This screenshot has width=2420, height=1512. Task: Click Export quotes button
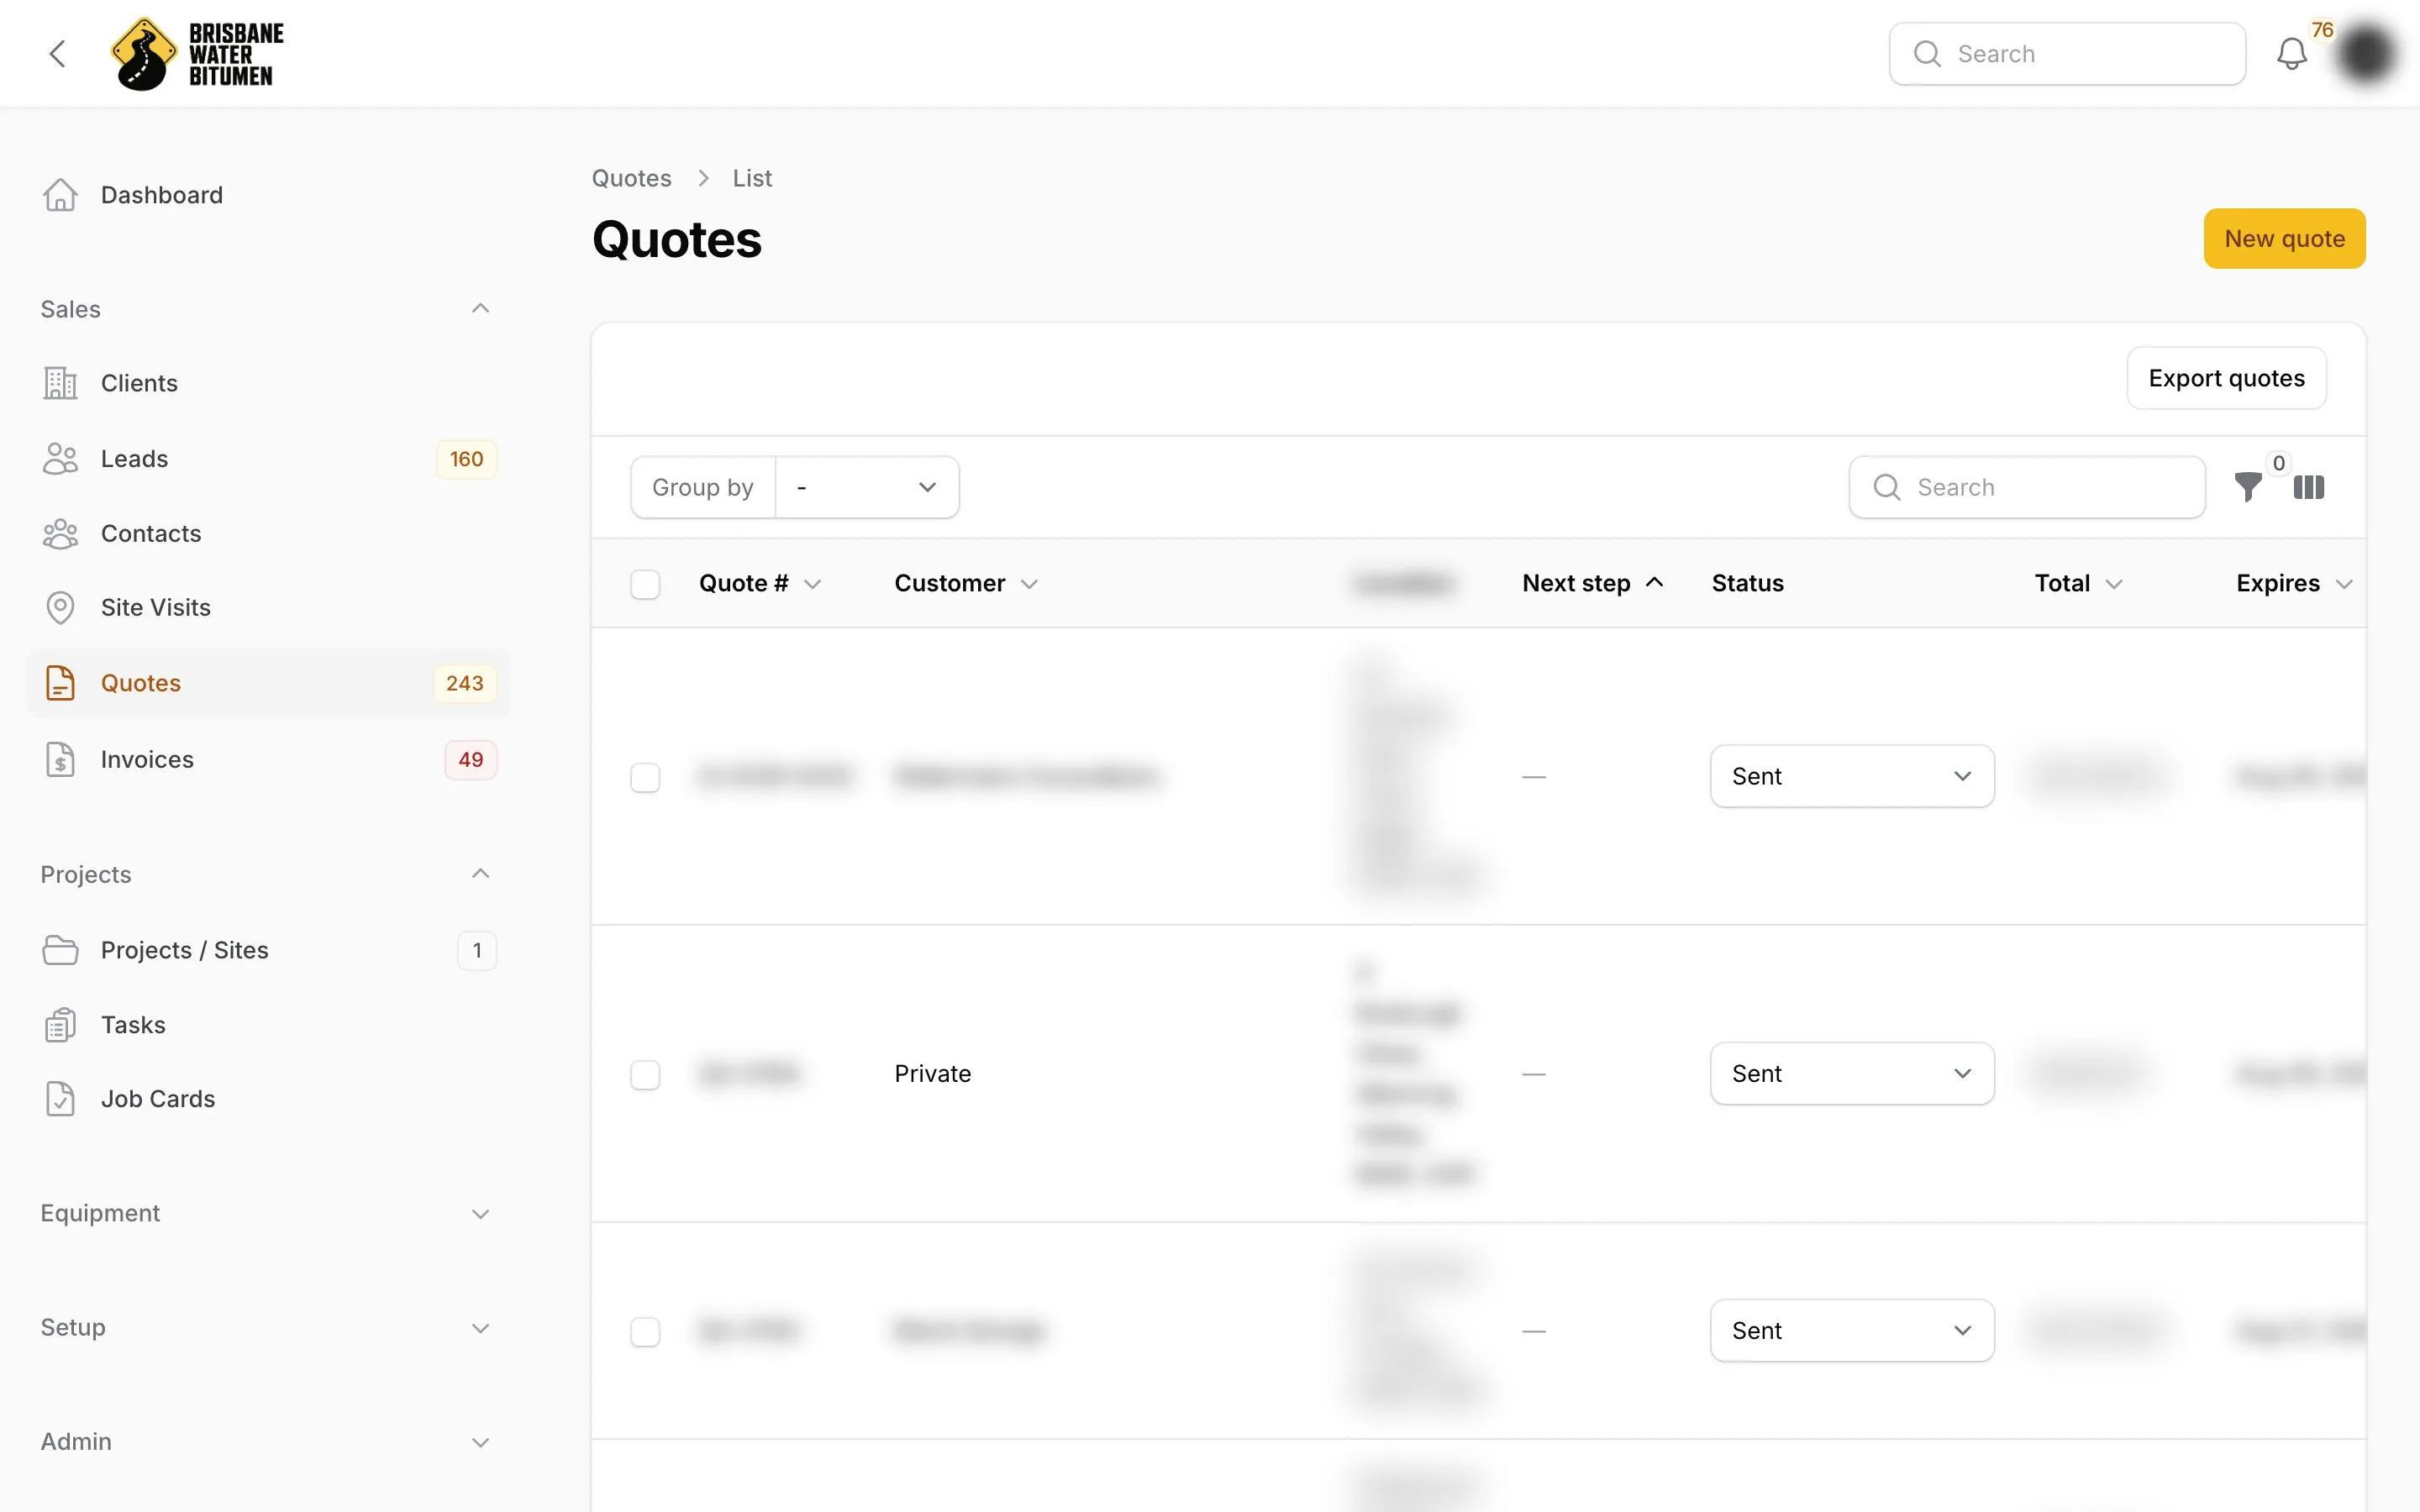(x=2226, y=378)
